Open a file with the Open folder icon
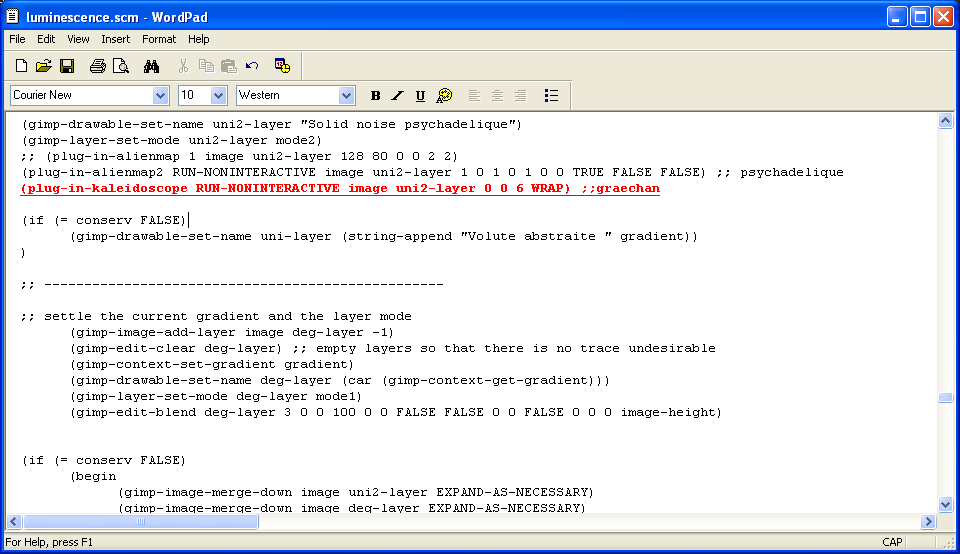The image size is (960, 554). click(43, 66)
